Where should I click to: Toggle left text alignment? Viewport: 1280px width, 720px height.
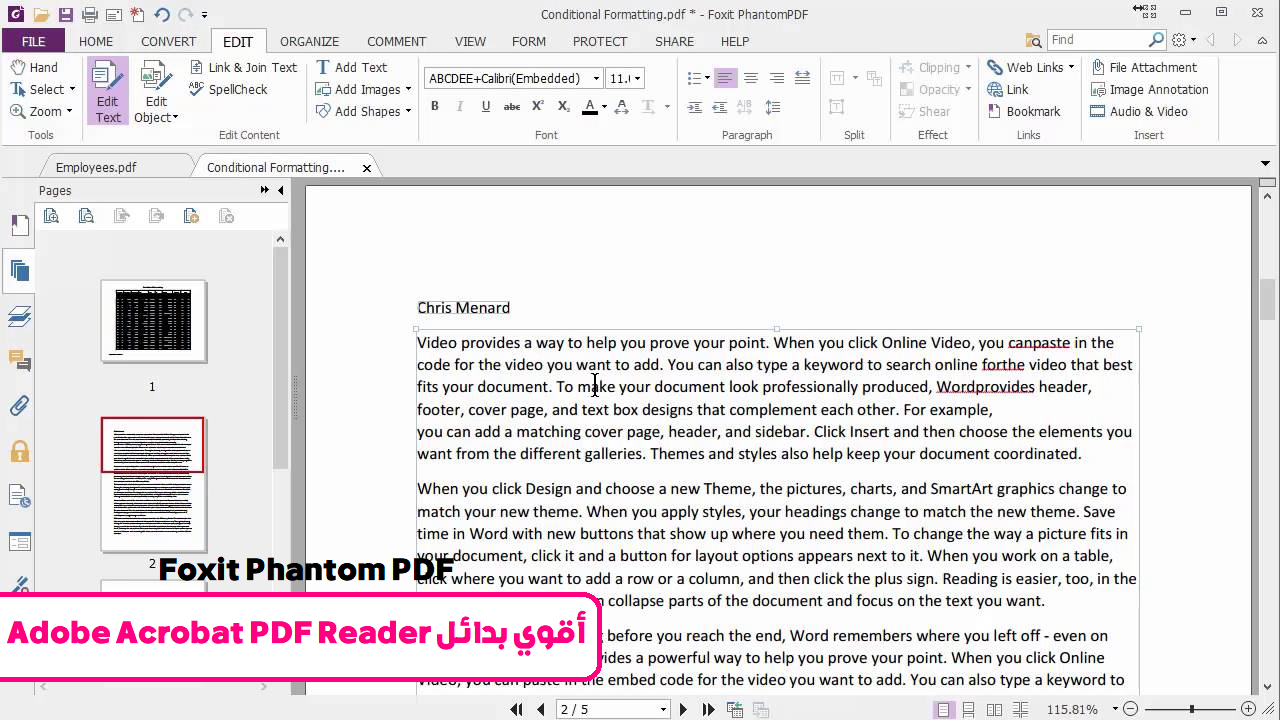(725, 78)
